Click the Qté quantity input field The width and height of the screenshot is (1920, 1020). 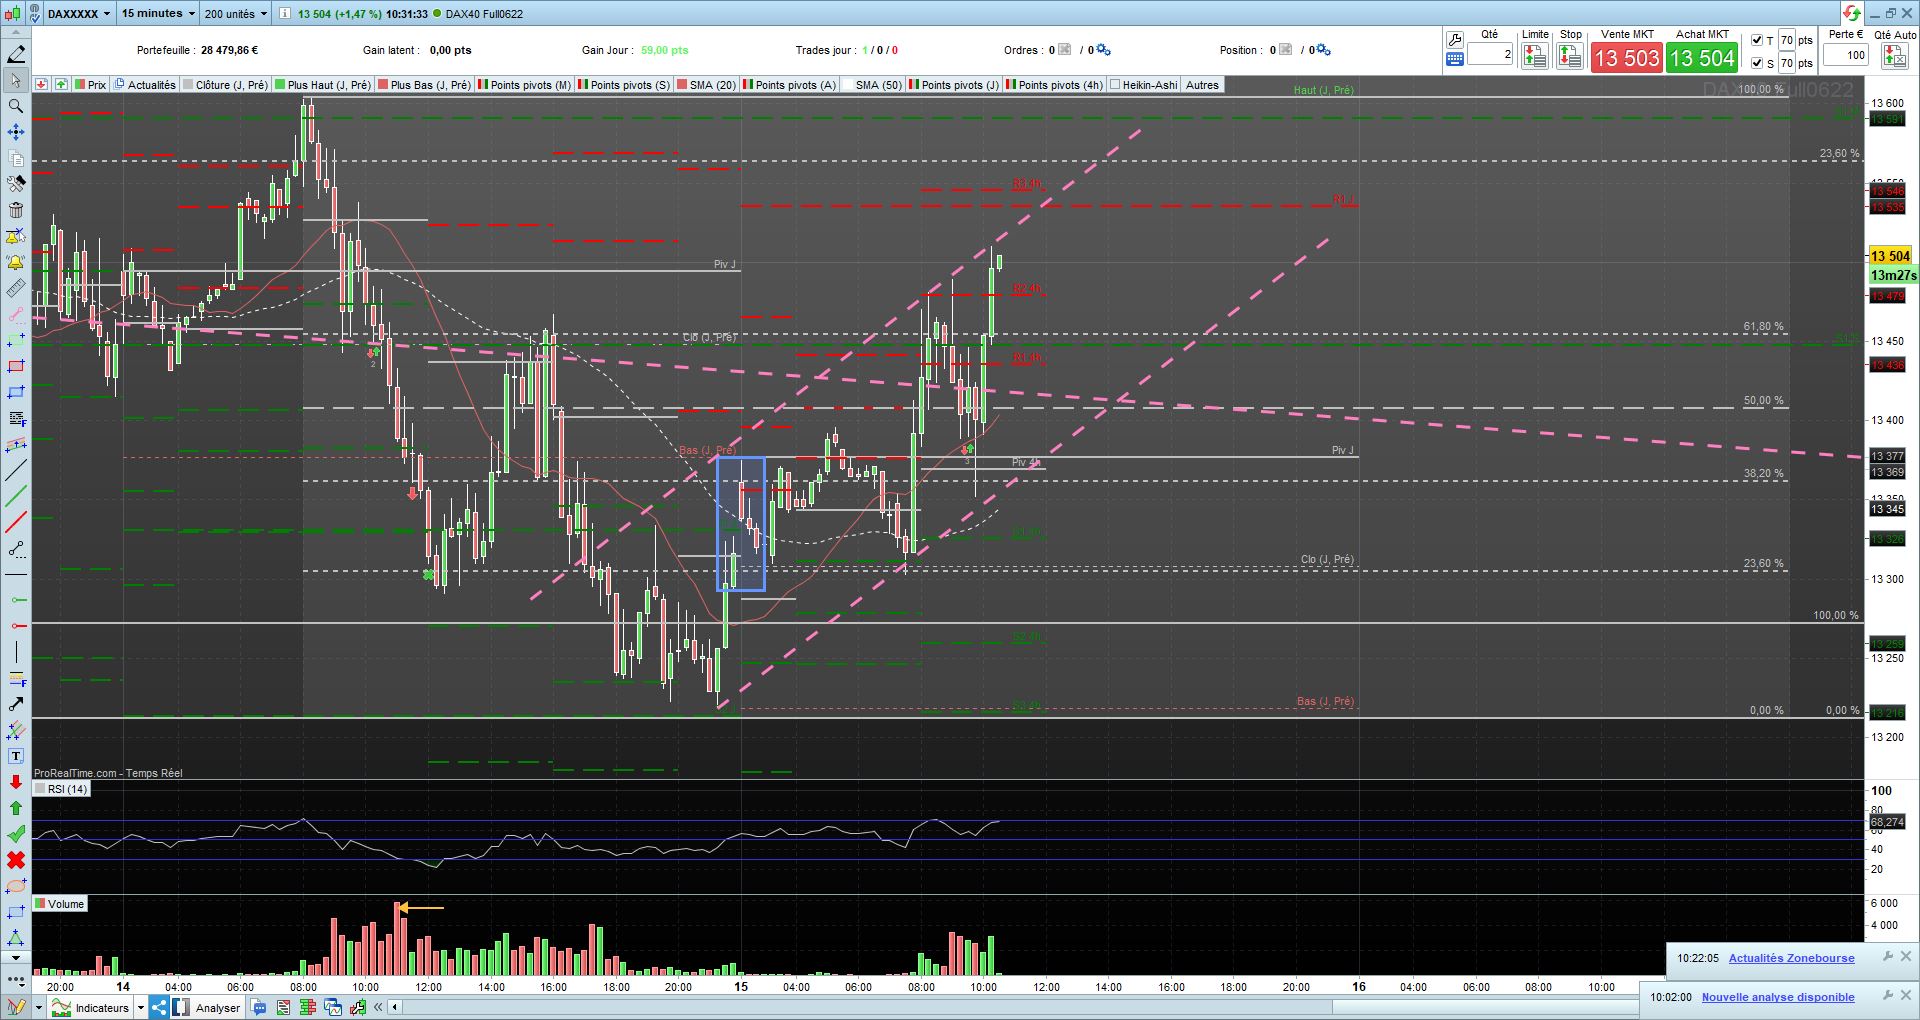[1491, 55]
